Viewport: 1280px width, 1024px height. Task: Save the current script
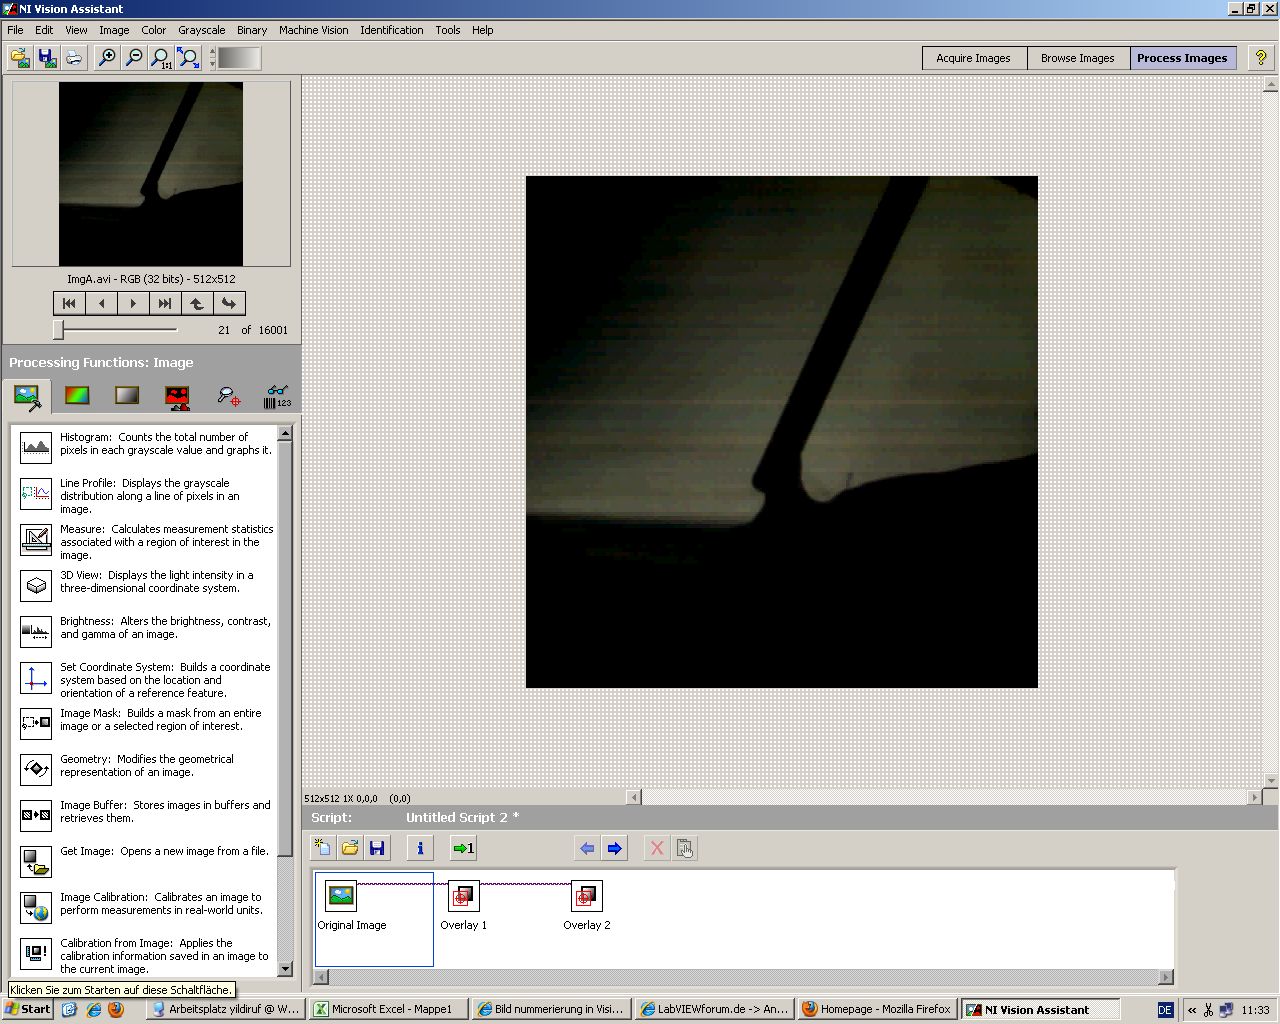point(377,848)
